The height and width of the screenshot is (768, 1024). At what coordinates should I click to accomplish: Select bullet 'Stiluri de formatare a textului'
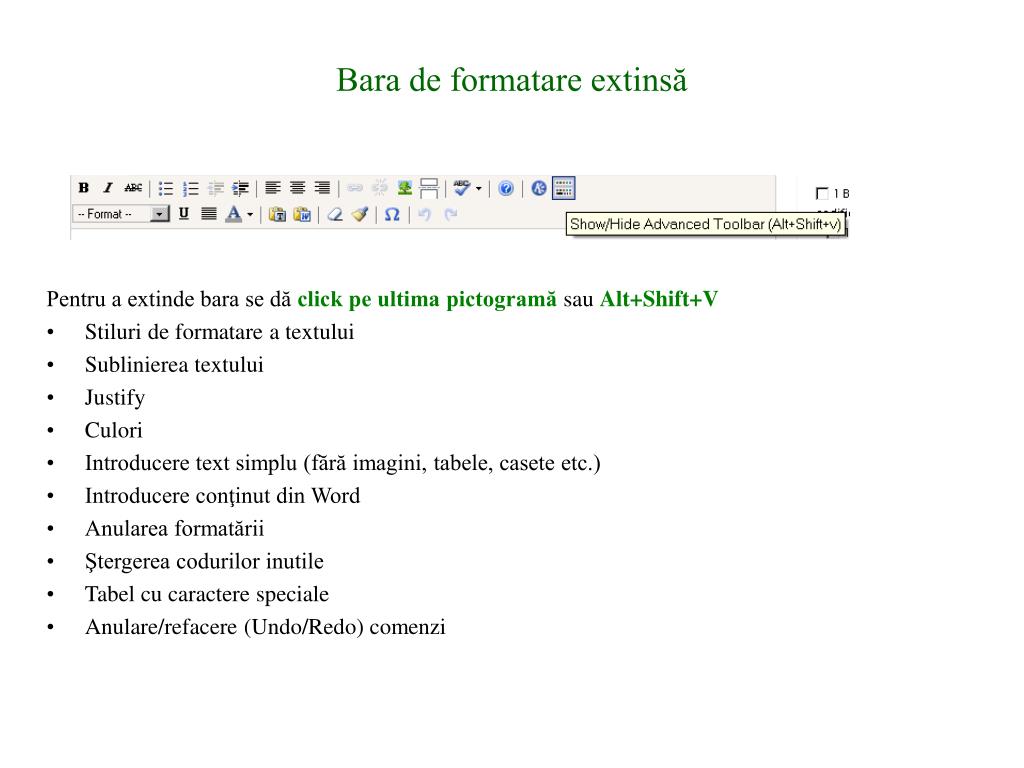click(x=219, y=332)
